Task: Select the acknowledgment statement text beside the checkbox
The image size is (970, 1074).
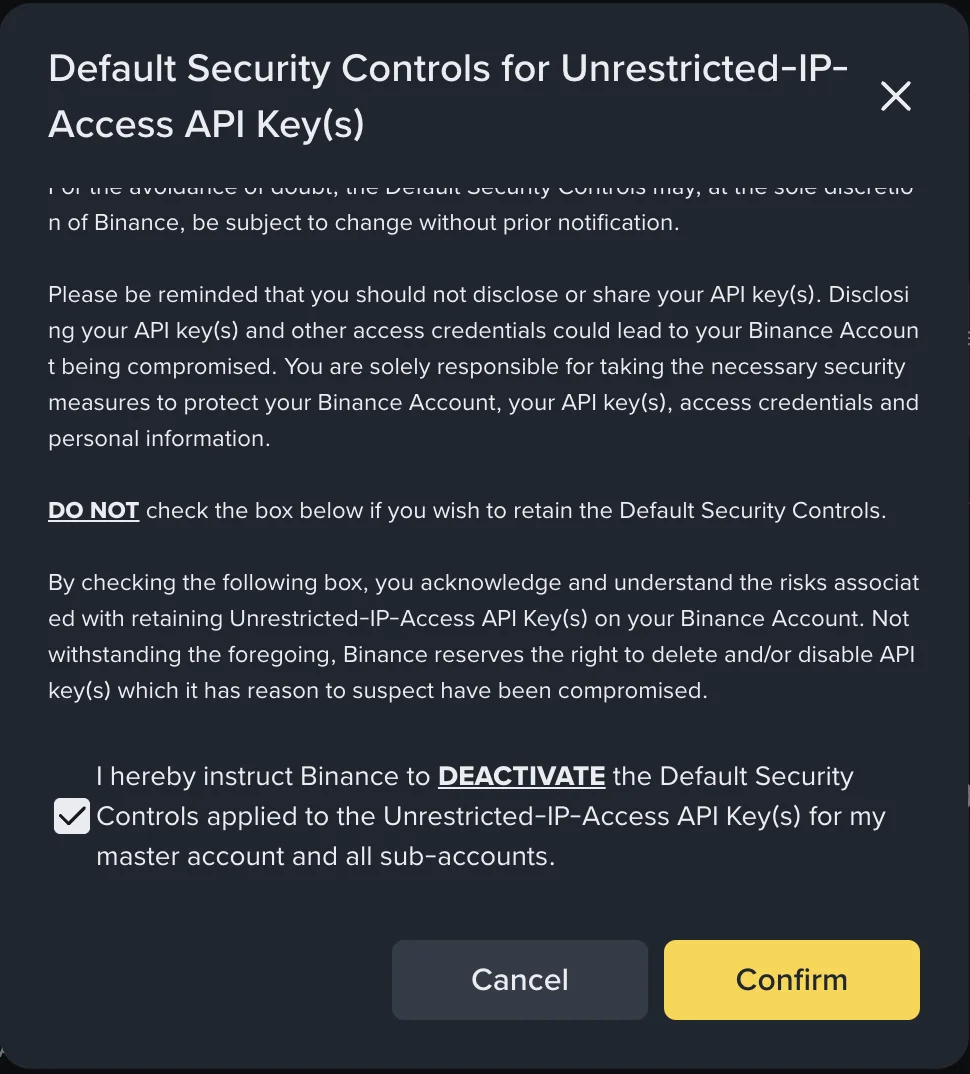Action: pos(490,816)
